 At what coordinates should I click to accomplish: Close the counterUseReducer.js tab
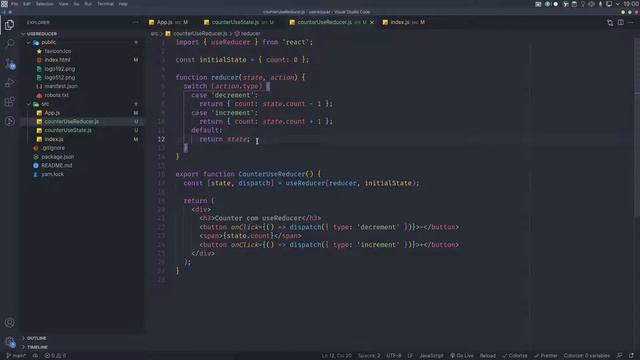click(x=372, y=22)
